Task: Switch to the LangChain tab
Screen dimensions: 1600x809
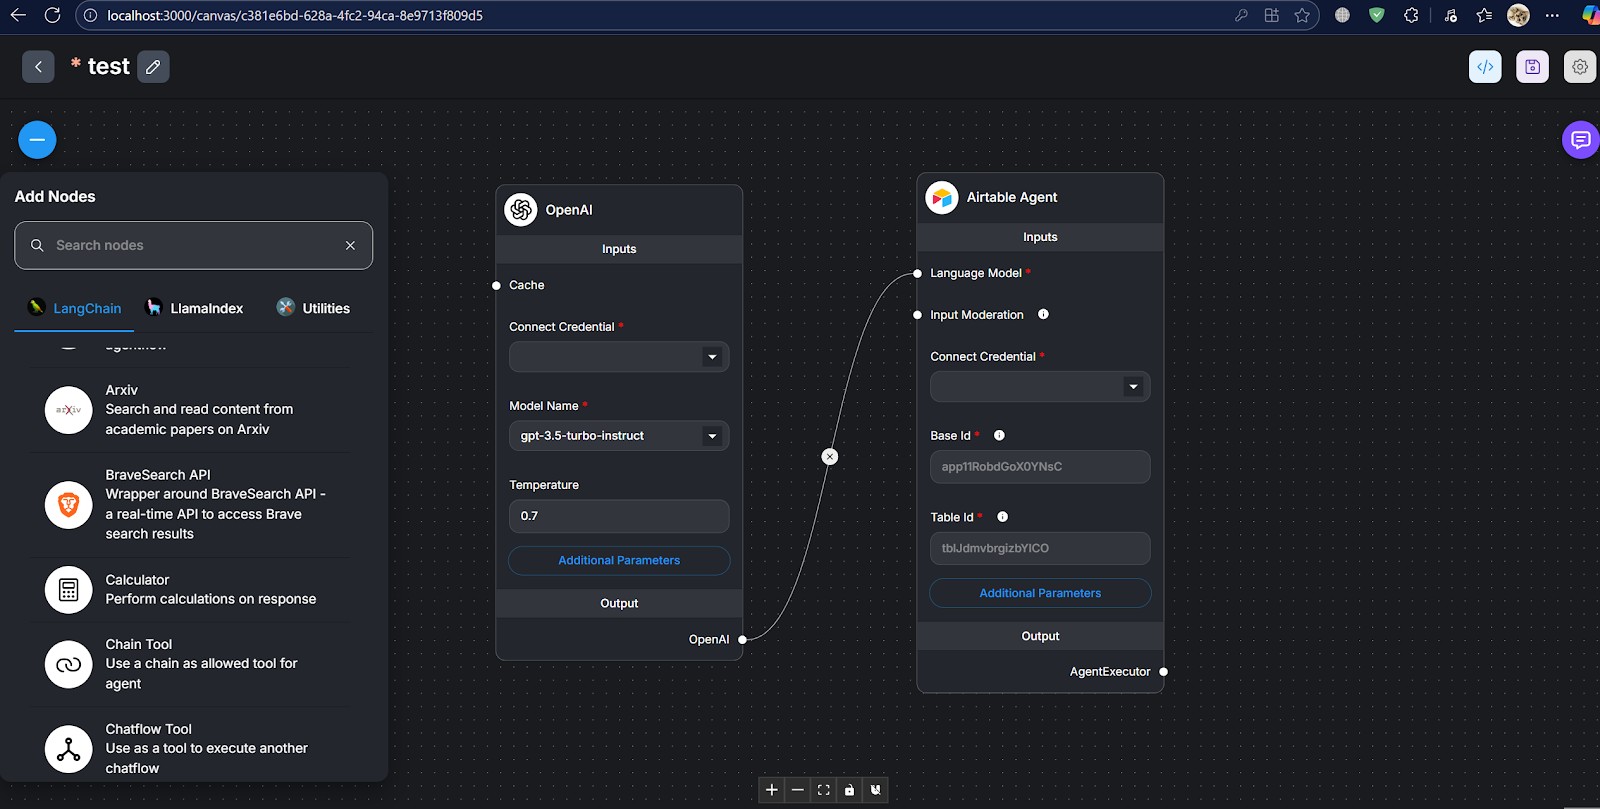Action: coord(74,308)
